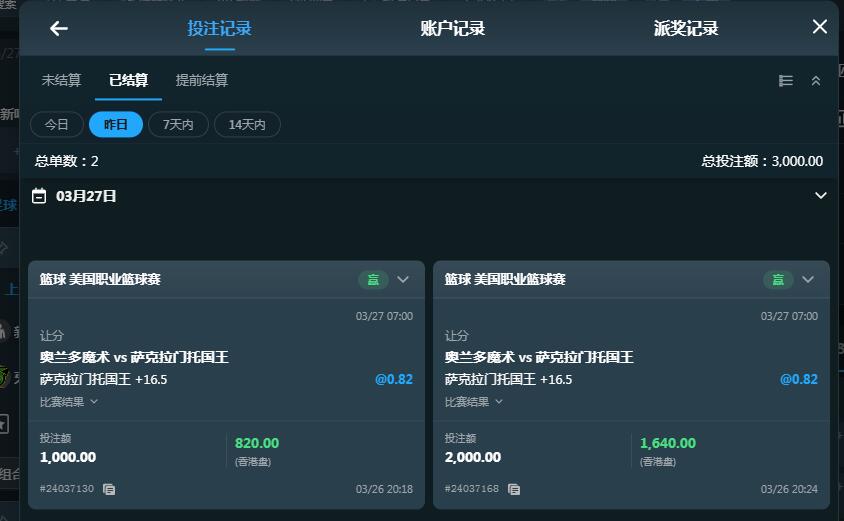Collapse the second bet card via its chevron
Image resolution: width=844 pixels, height=521 pixels.
tap(808, 280)
